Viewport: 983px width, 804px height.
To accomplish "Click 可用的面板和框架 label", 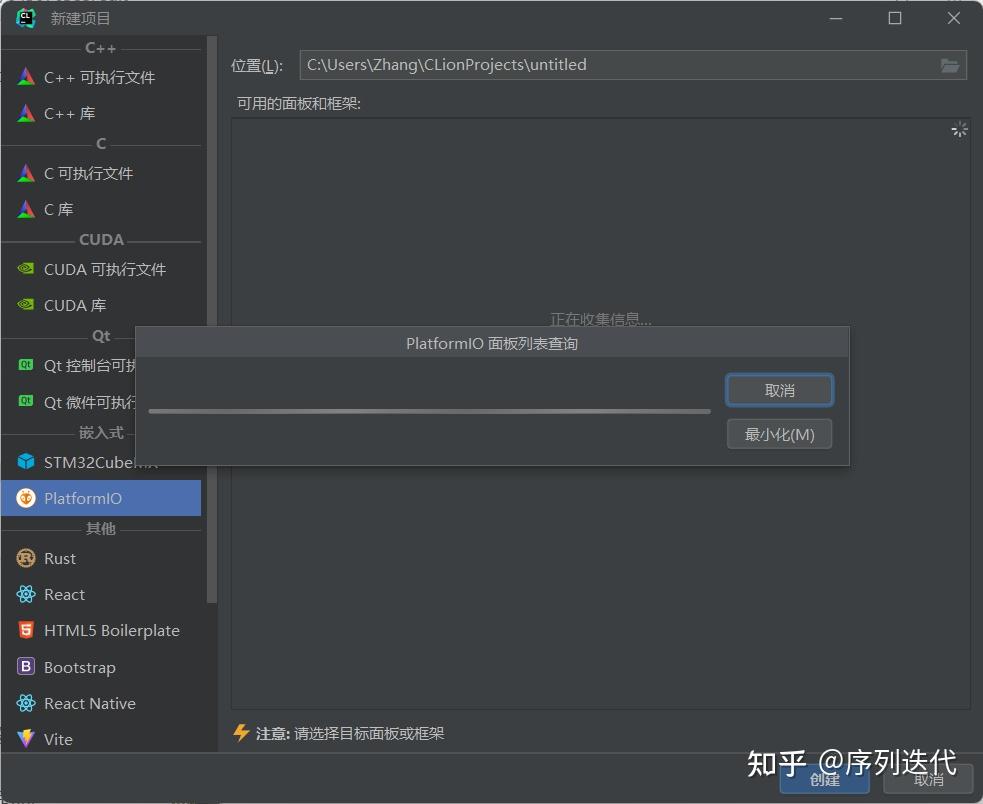I will (299, 103).
